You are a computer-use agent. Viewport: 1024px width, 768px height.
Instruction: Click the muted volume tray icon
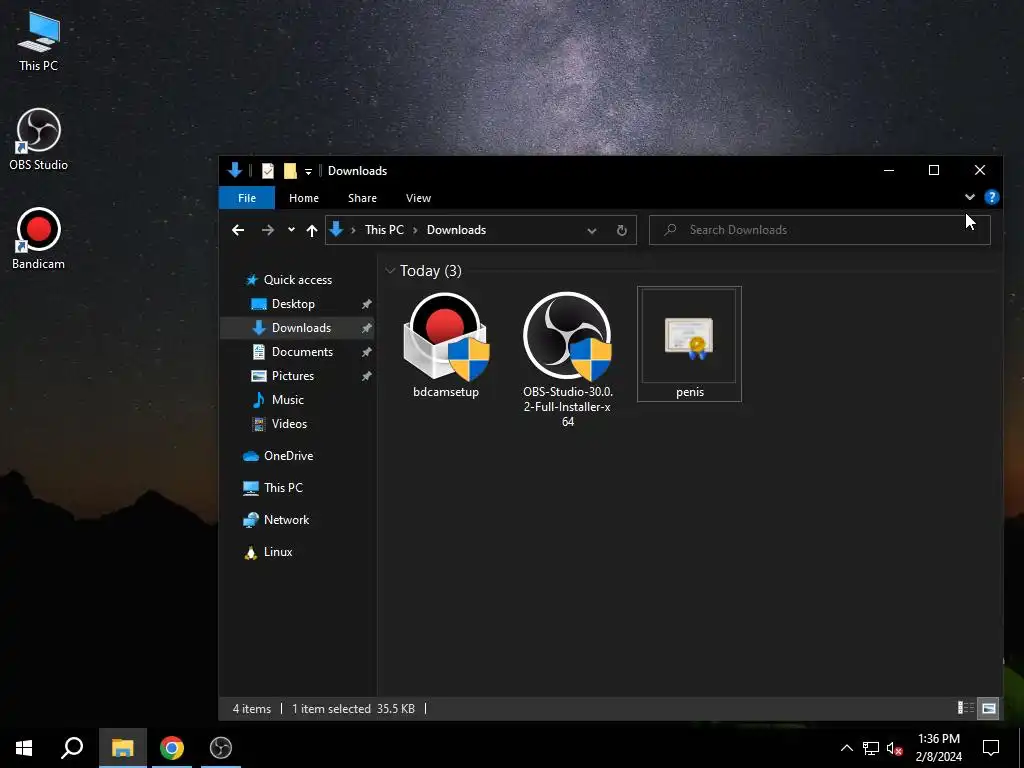tap(895, 748)
